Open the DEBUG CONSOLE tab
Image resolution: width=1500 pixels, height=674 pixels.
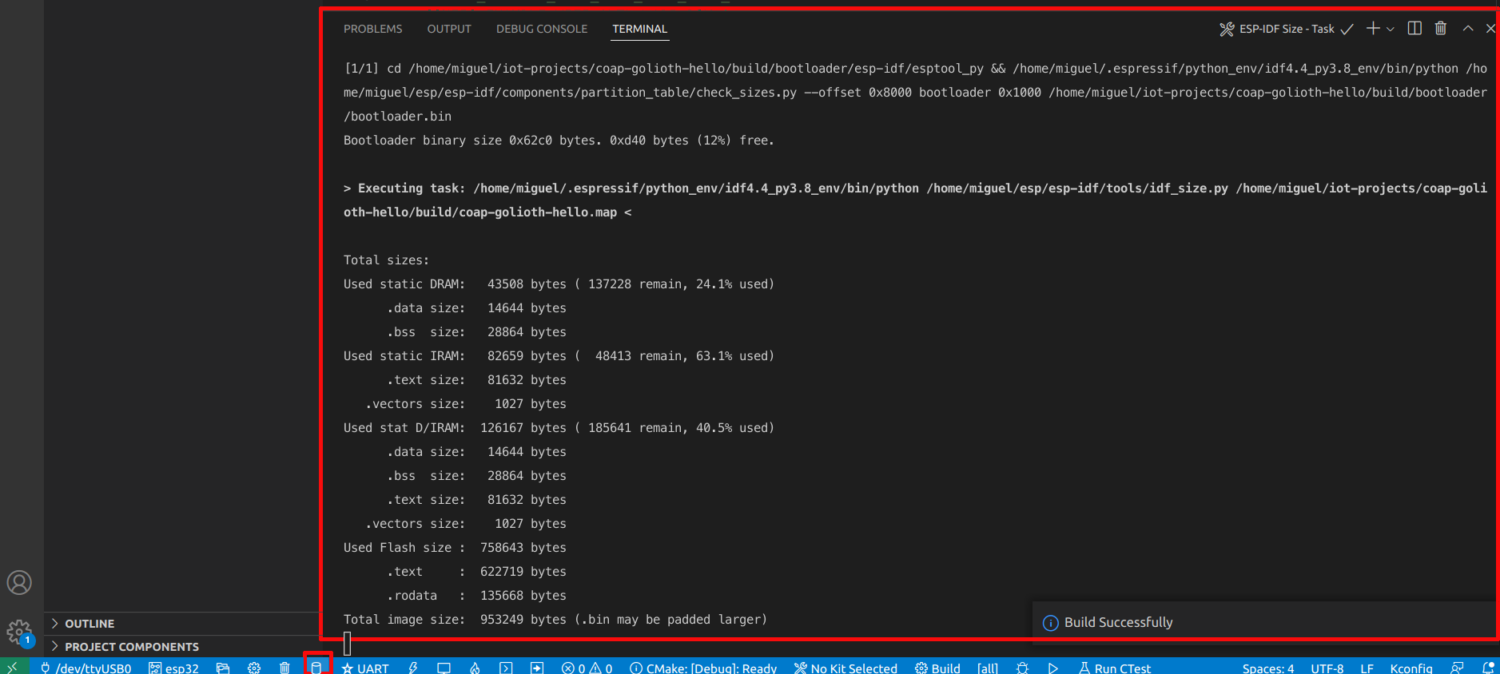pos(541,28)
